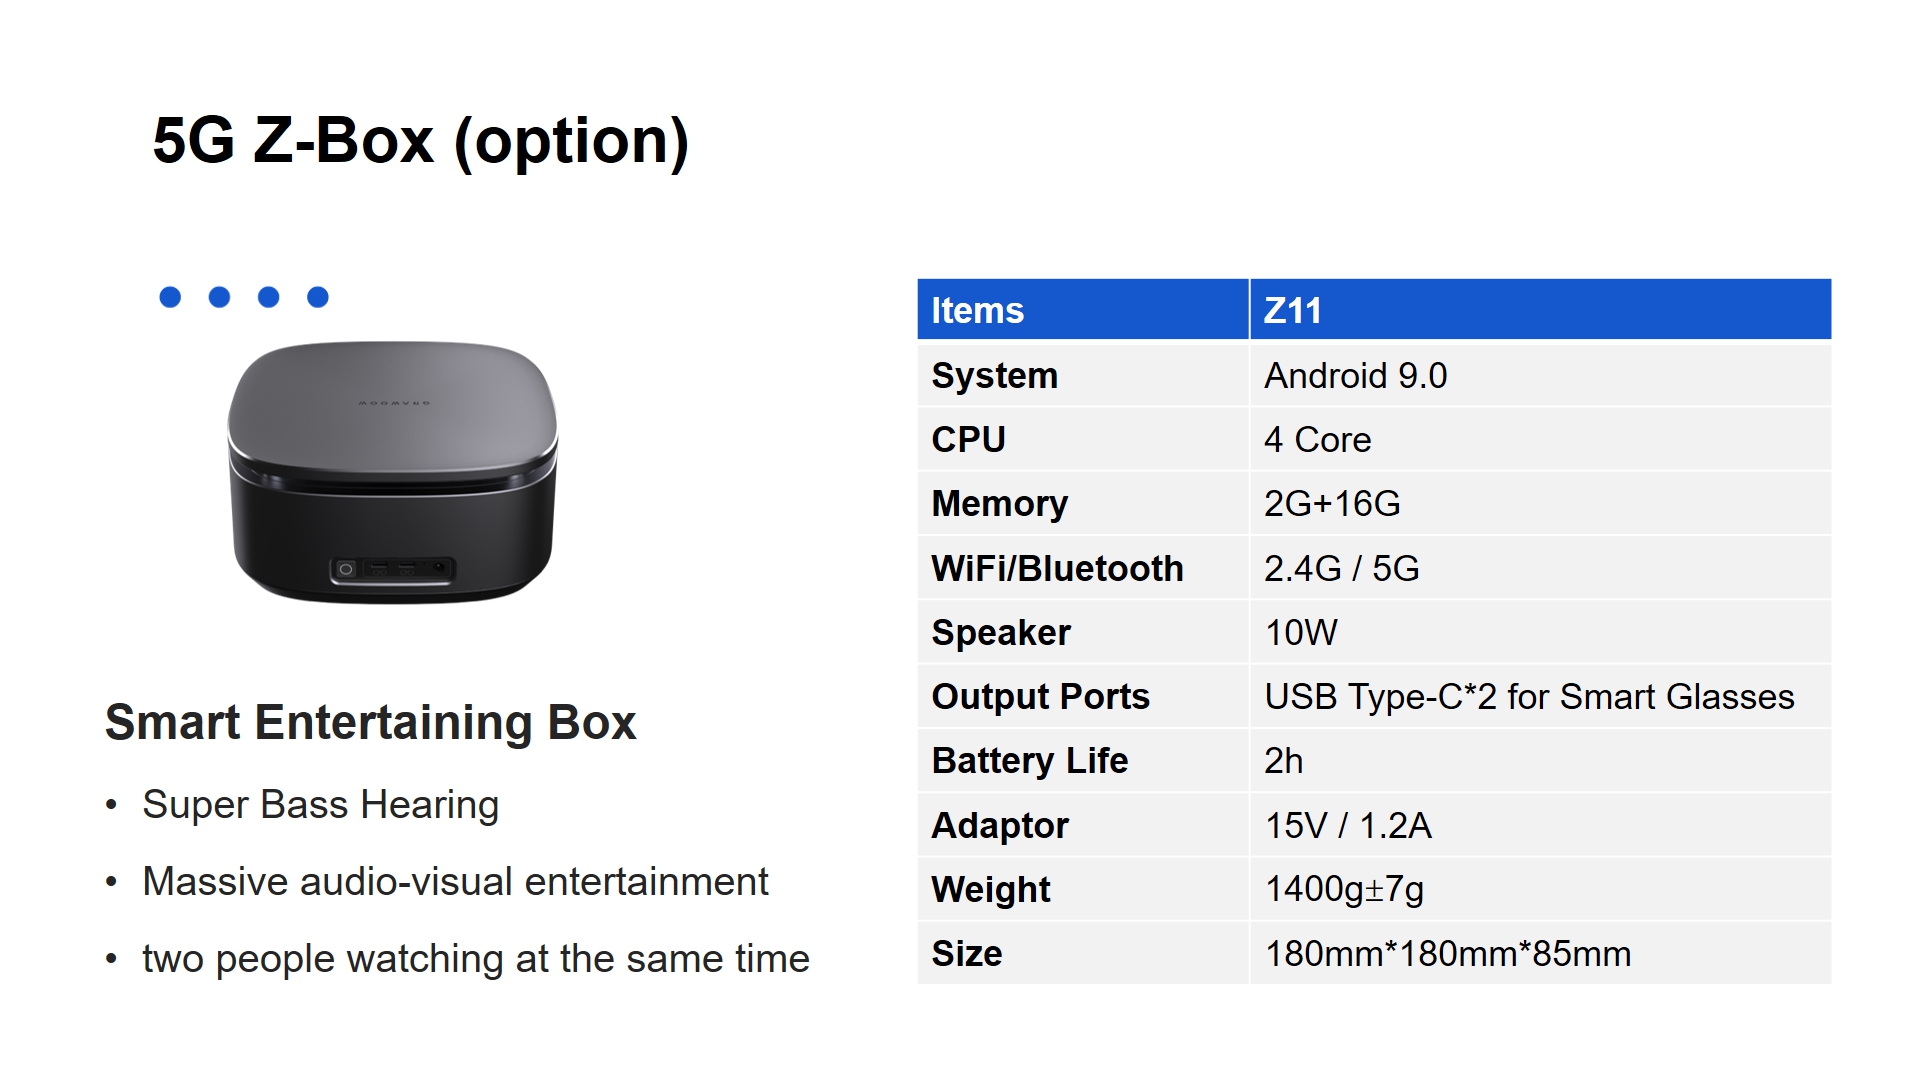The height and width of the screenshot is (1080, 1918).
Task: Click the Z11 column header
Action: (x=1541, y=310)
